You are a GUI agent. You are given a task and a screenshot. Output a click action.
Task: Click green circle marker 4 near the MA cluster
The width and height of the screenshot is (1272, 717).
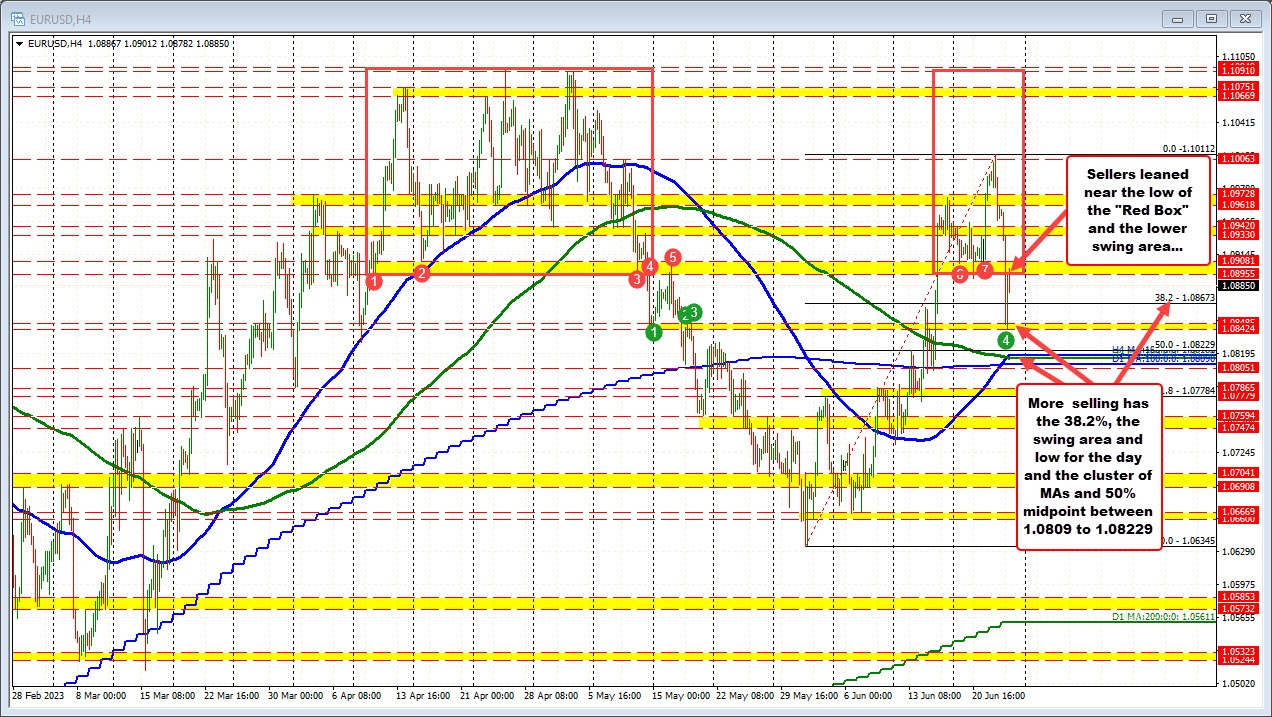1005,340
